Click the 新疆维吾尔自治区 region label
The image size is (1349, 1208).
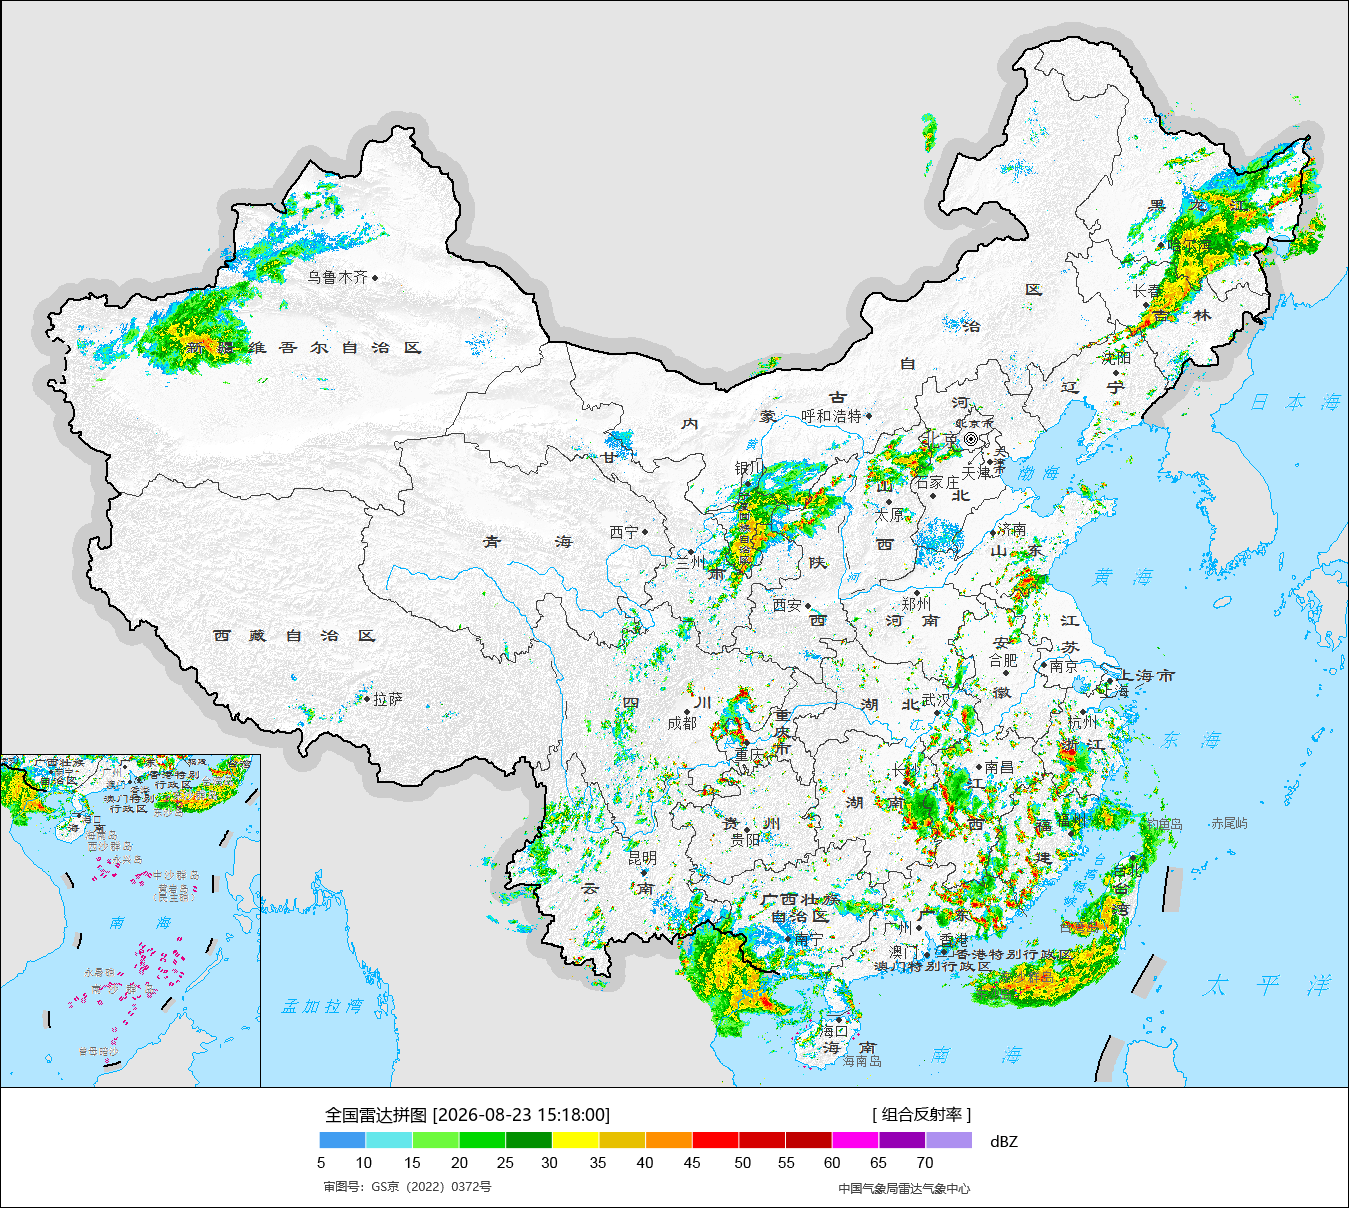304,348
